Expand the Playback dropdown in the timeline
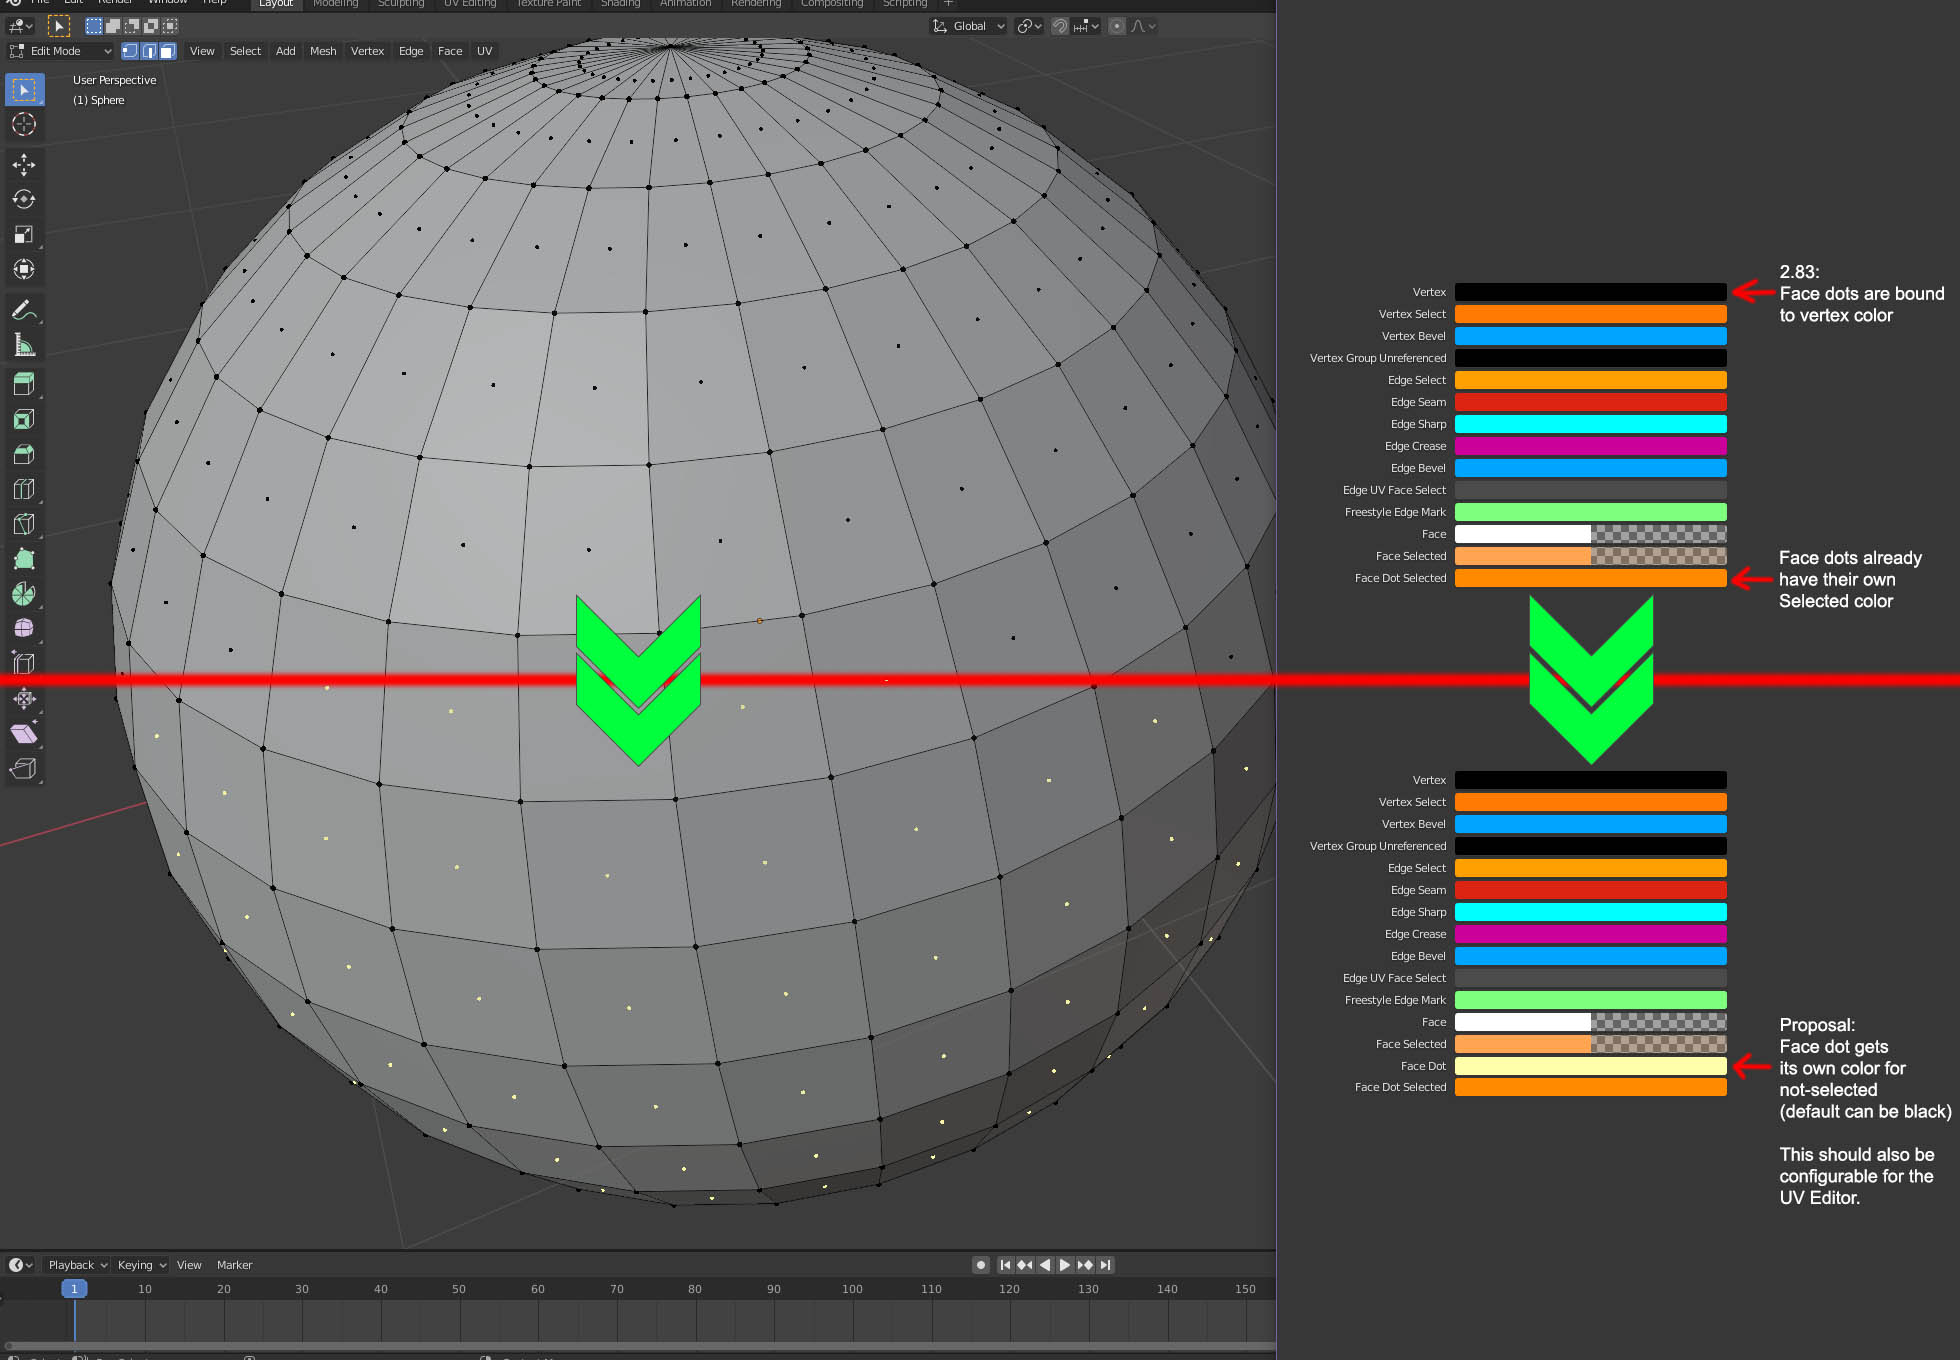This screenshot has height=1360, width=1960. [77, 1265]
